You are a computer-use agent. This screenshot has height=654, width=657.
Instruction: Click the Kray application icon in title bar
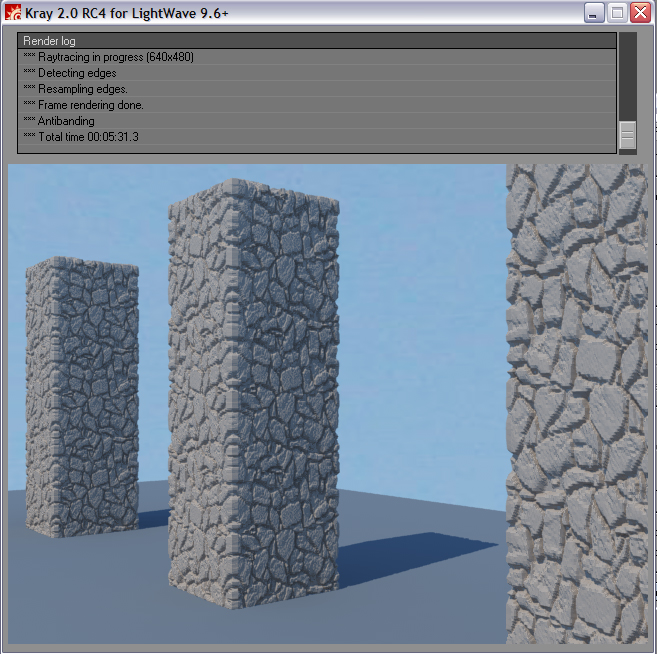point(13,13)
